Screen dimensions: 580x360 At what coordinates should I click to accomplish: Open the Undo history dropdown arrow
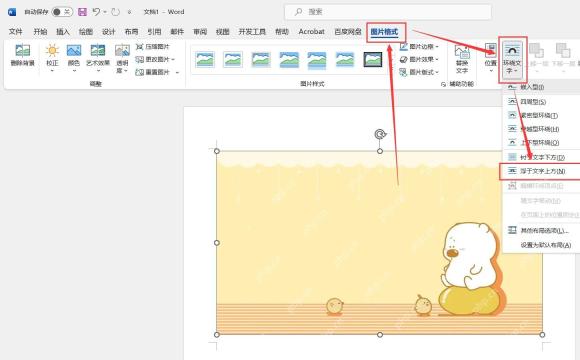click(x=105, y=12)
